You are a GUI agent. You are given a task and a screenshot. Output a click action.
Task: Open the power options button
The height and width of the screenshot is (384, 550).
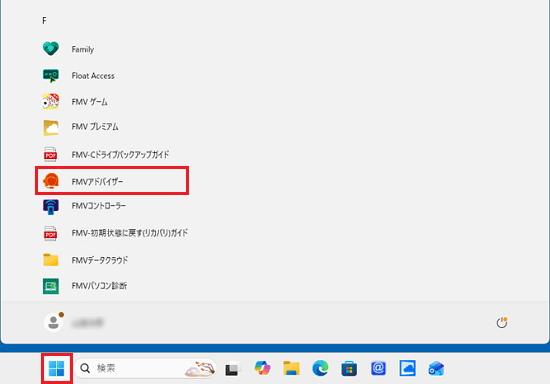pos(502,323)
